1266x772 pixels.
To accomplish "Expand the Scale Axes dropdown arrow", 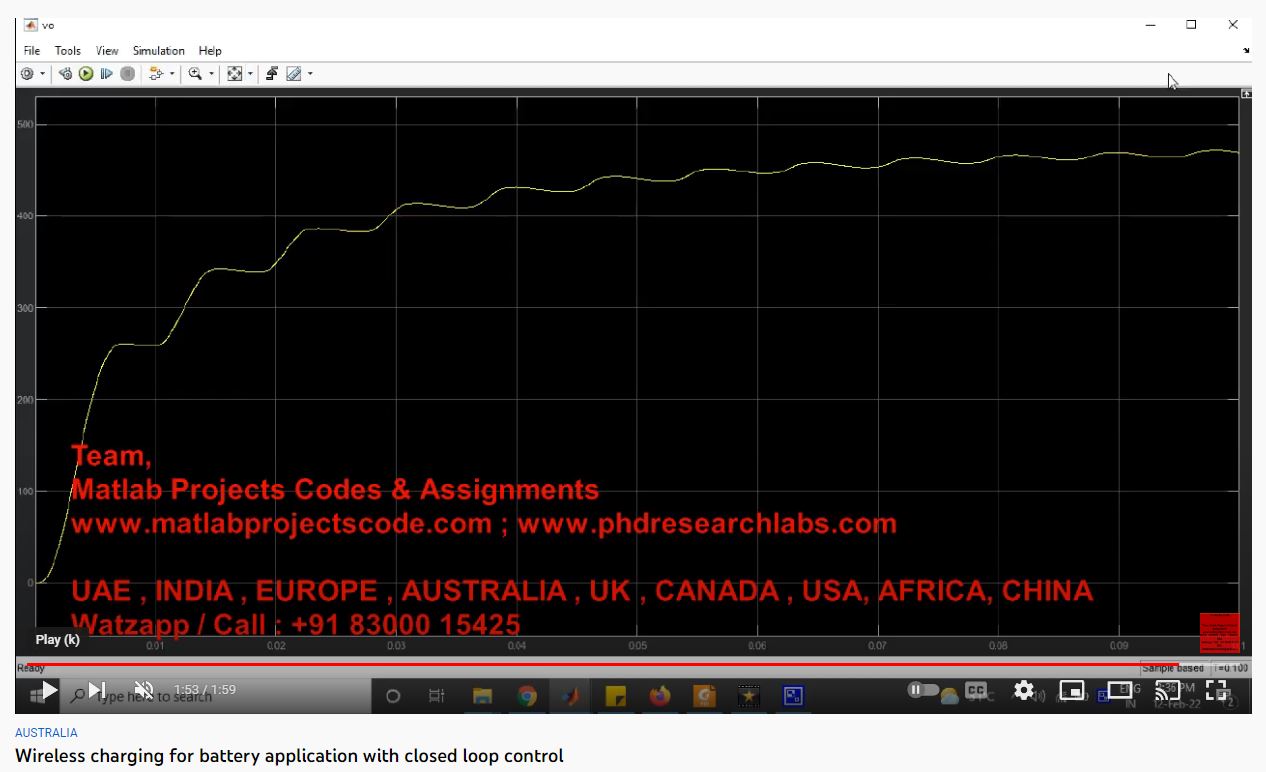I will tap(250, 74).
